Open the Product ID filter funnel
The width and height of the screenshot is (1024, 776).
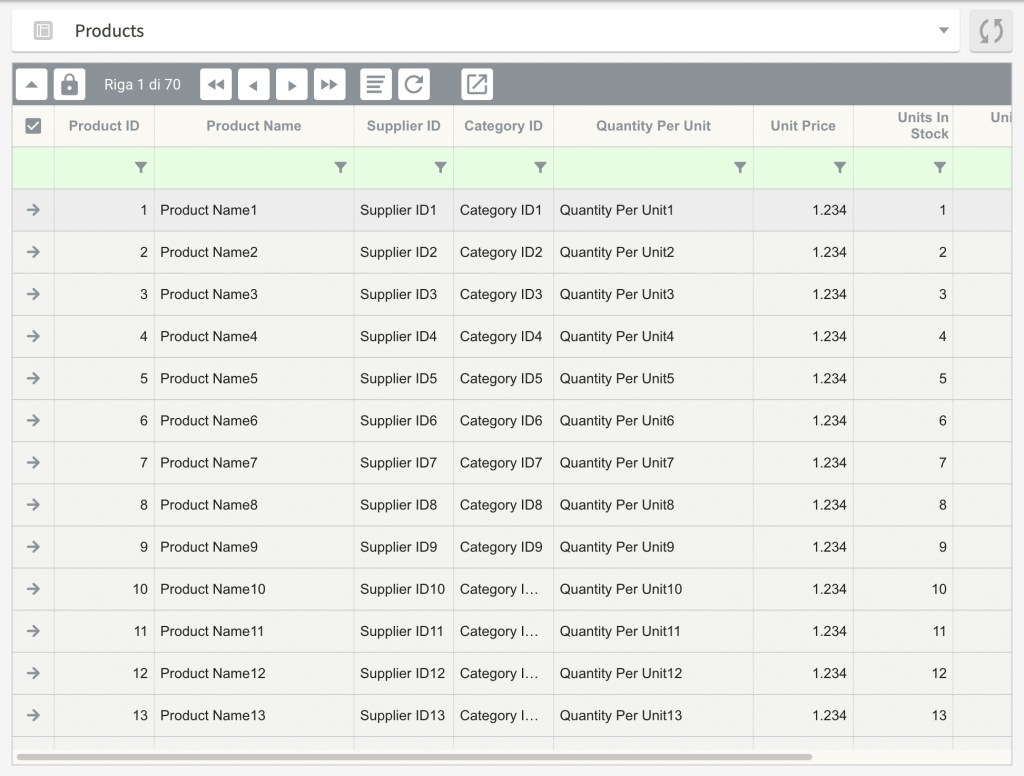coord(140,168)
